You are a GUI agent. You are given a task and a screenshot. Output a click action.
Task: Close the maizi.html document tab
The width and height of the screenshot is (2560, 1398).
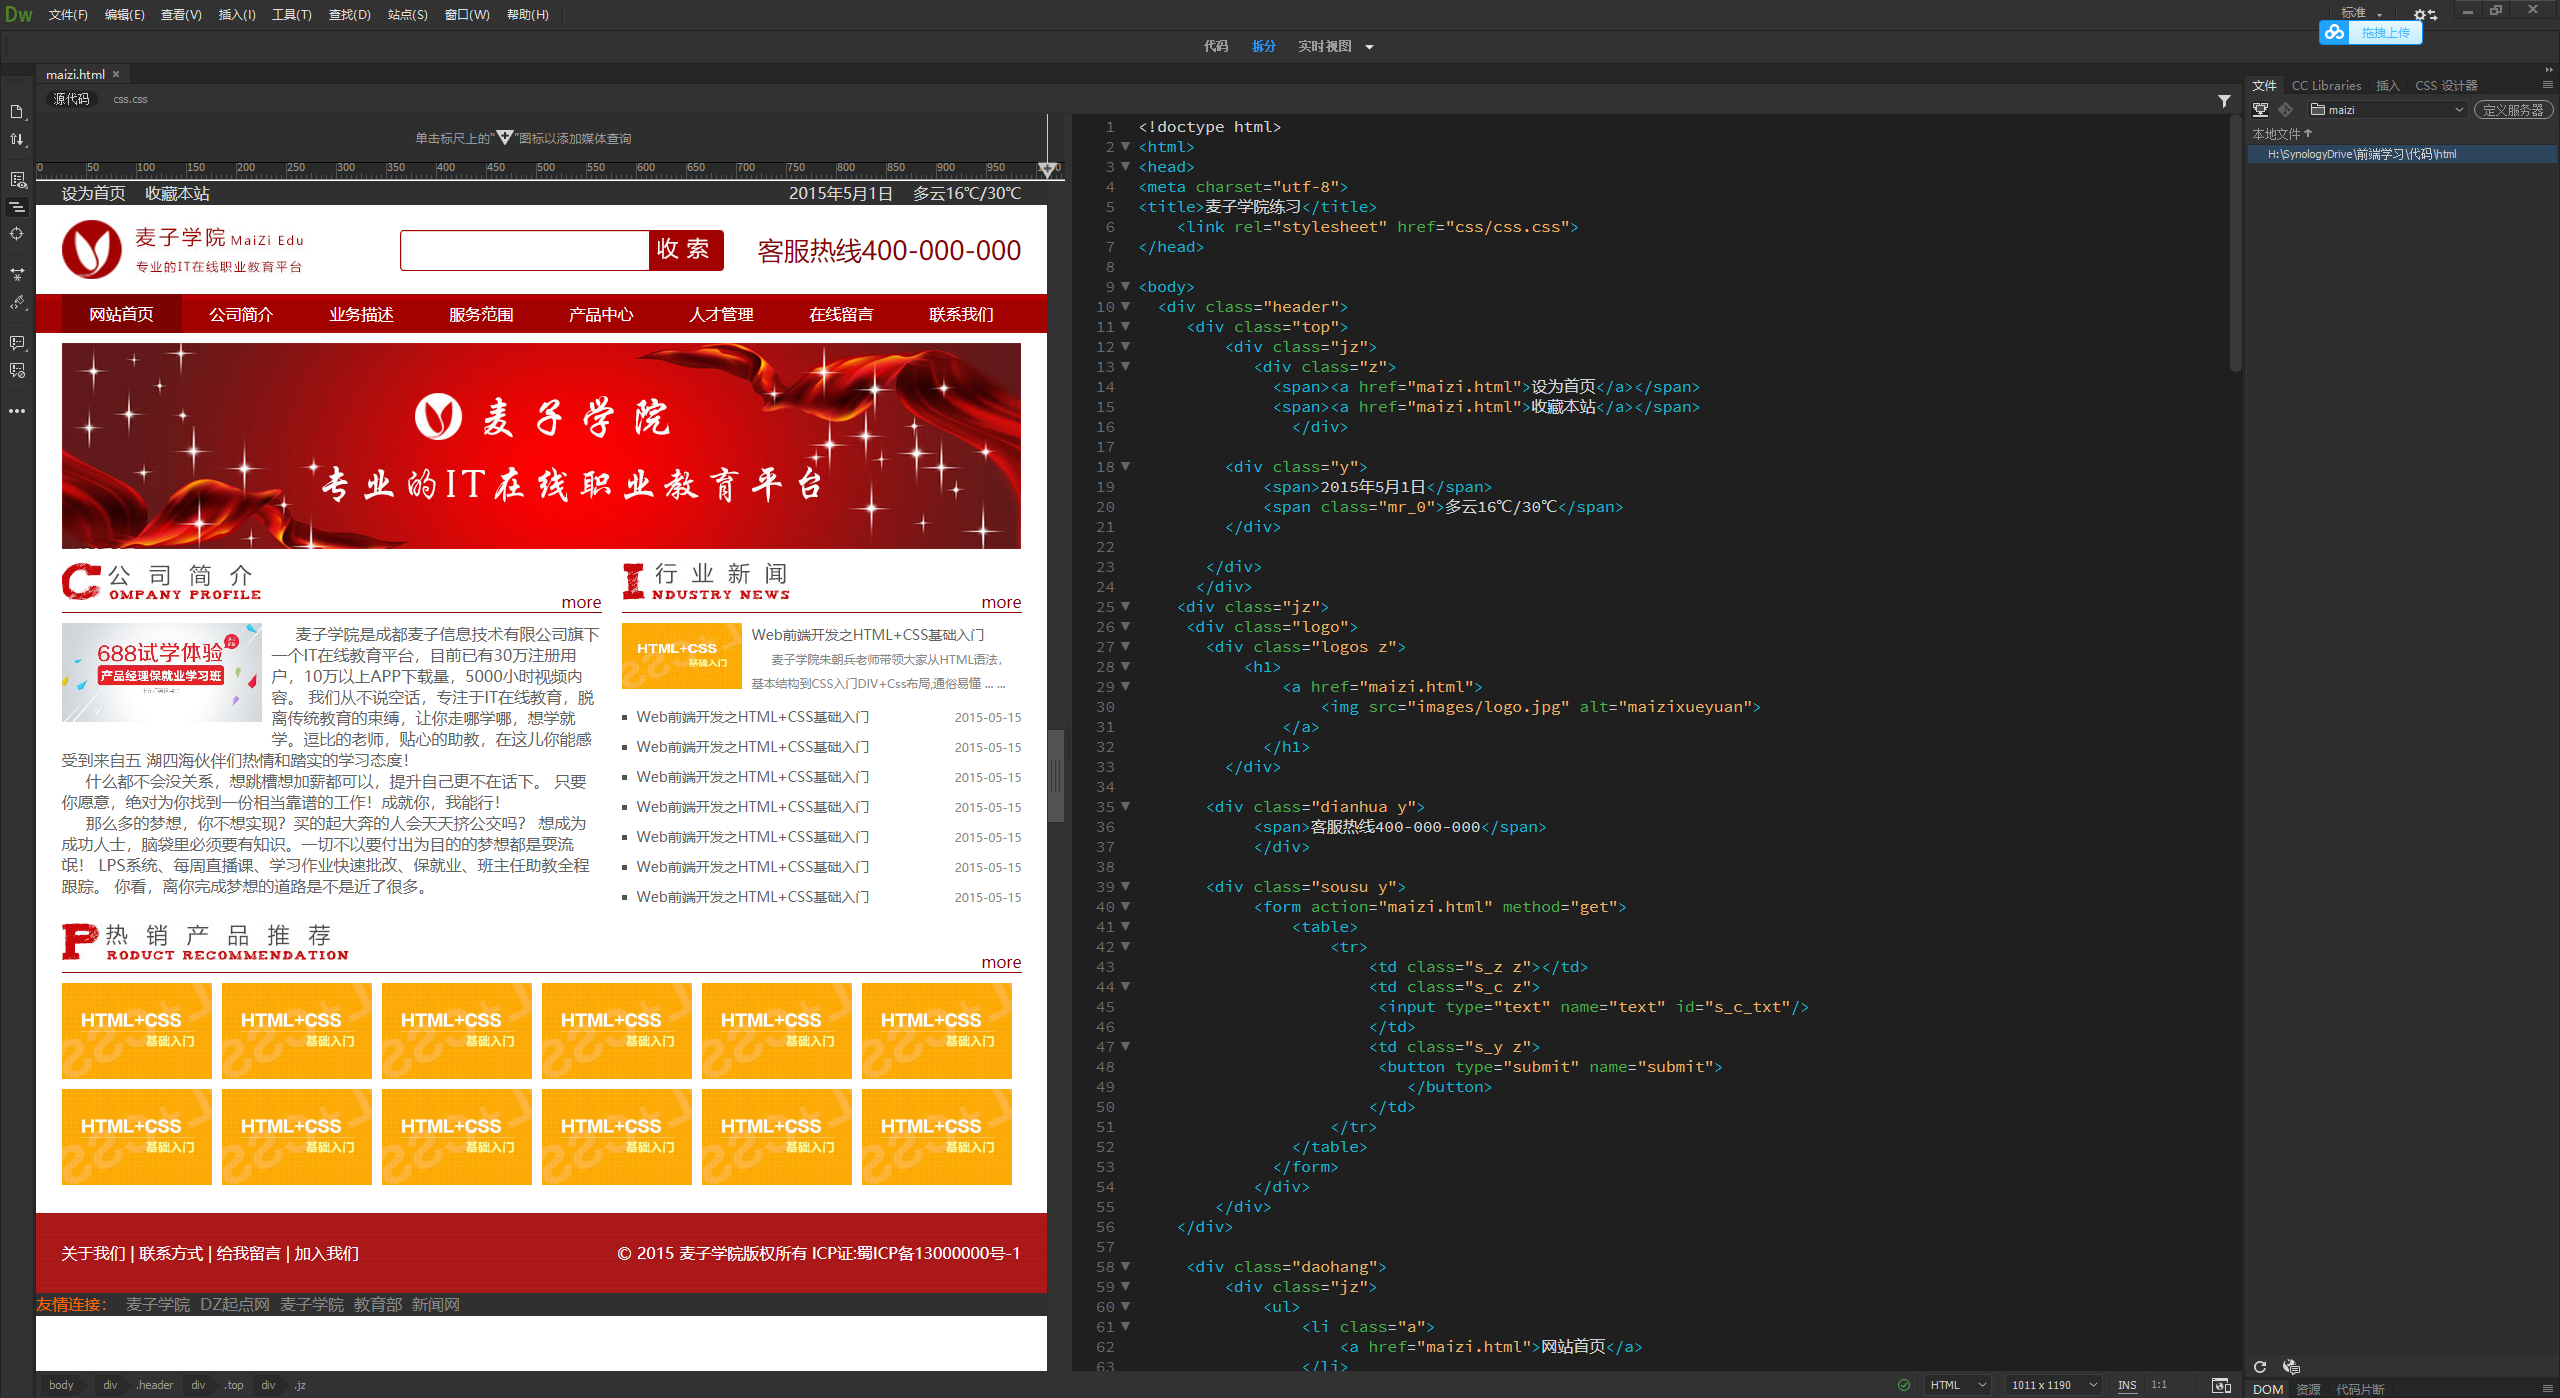click(116, 74)
